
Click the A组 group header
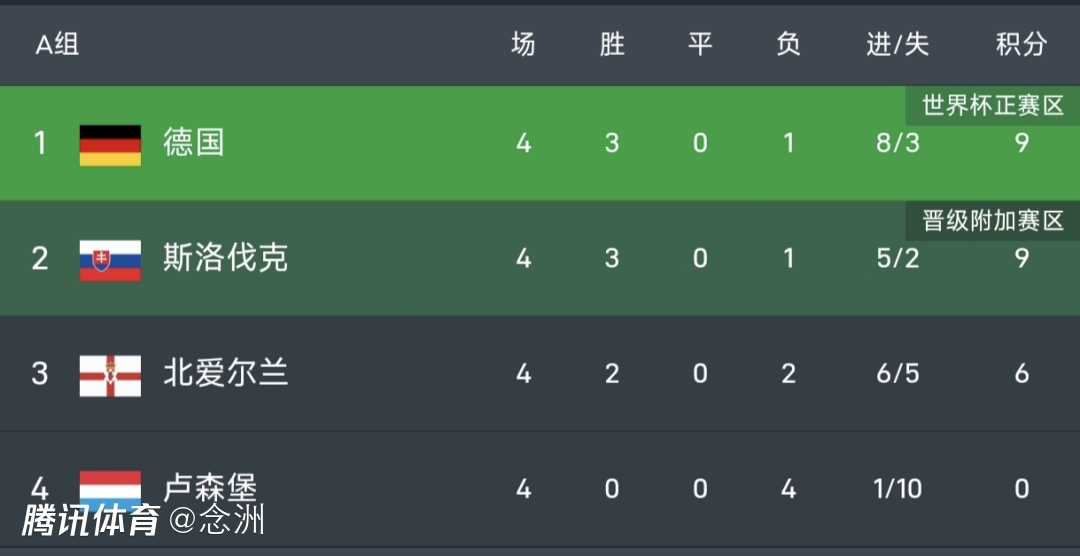click(x=57, y=45)
